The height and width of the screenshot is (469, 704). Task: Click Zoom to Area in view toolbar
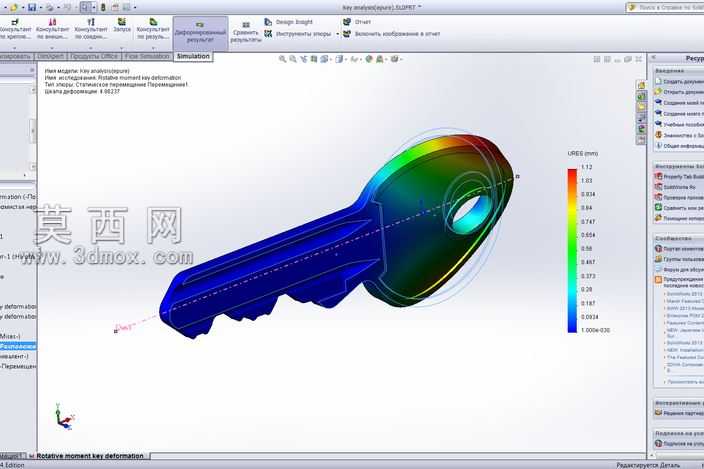tap(293, 59)
